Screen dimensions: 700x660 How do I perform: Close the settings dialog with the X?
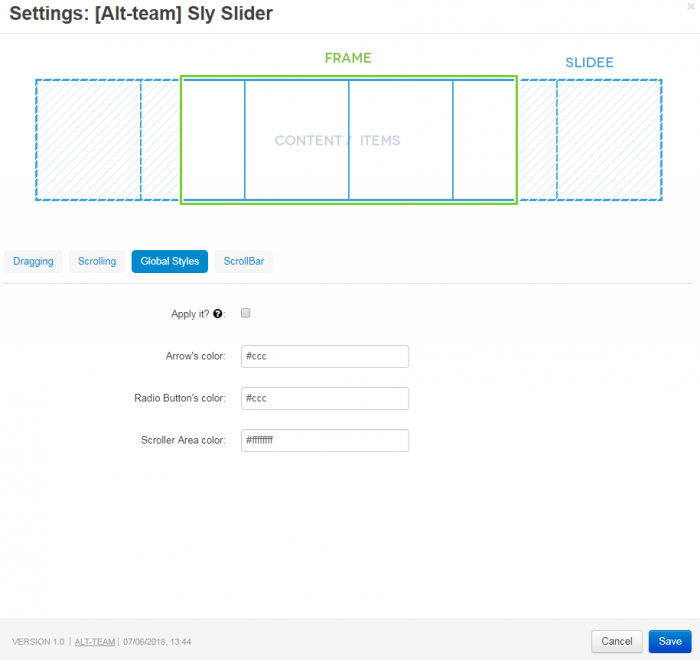[x=691, y=7]
